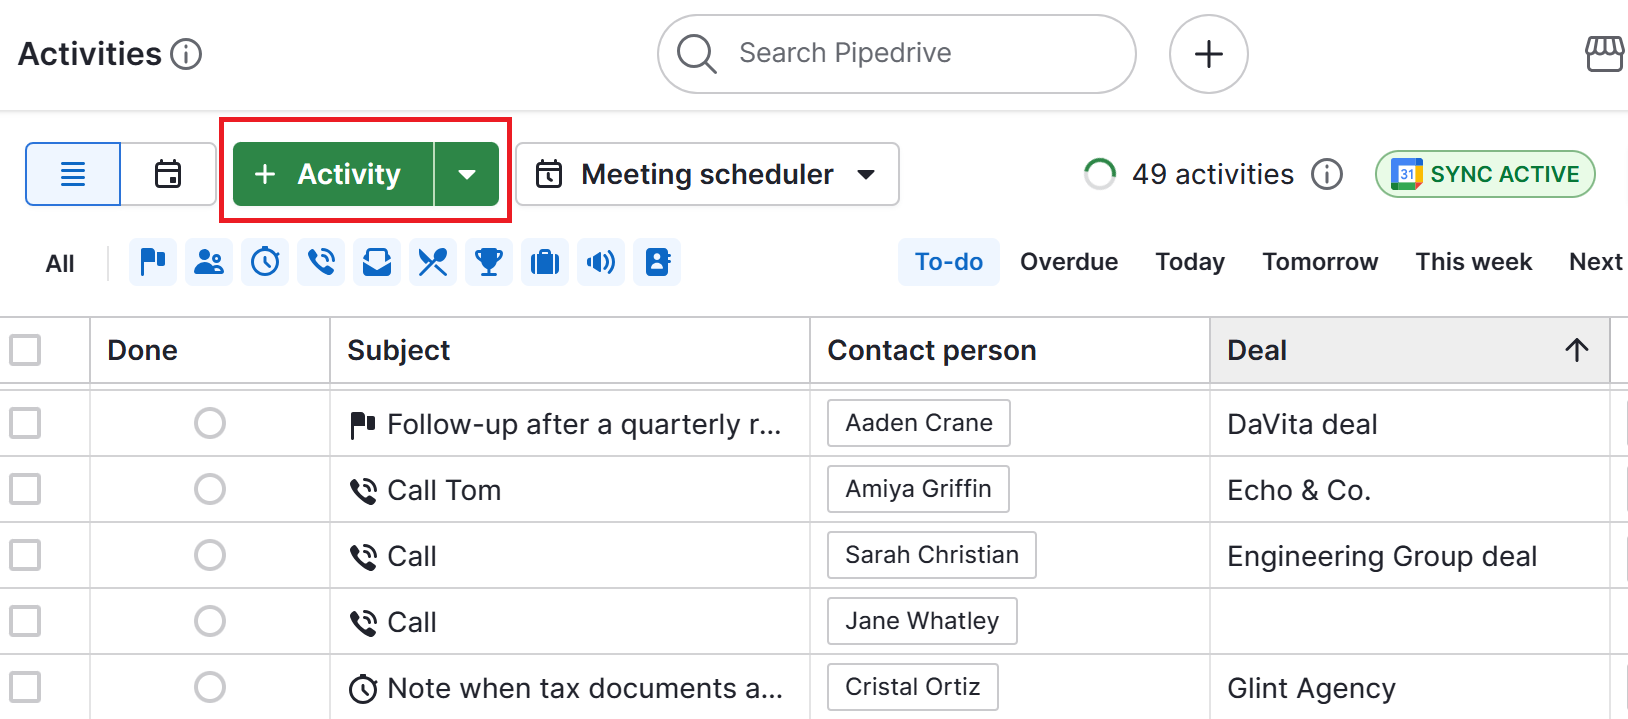Switch to calendar view icon
The image size is (1628, 719).
pyautogui.click(x=167, y=173)
